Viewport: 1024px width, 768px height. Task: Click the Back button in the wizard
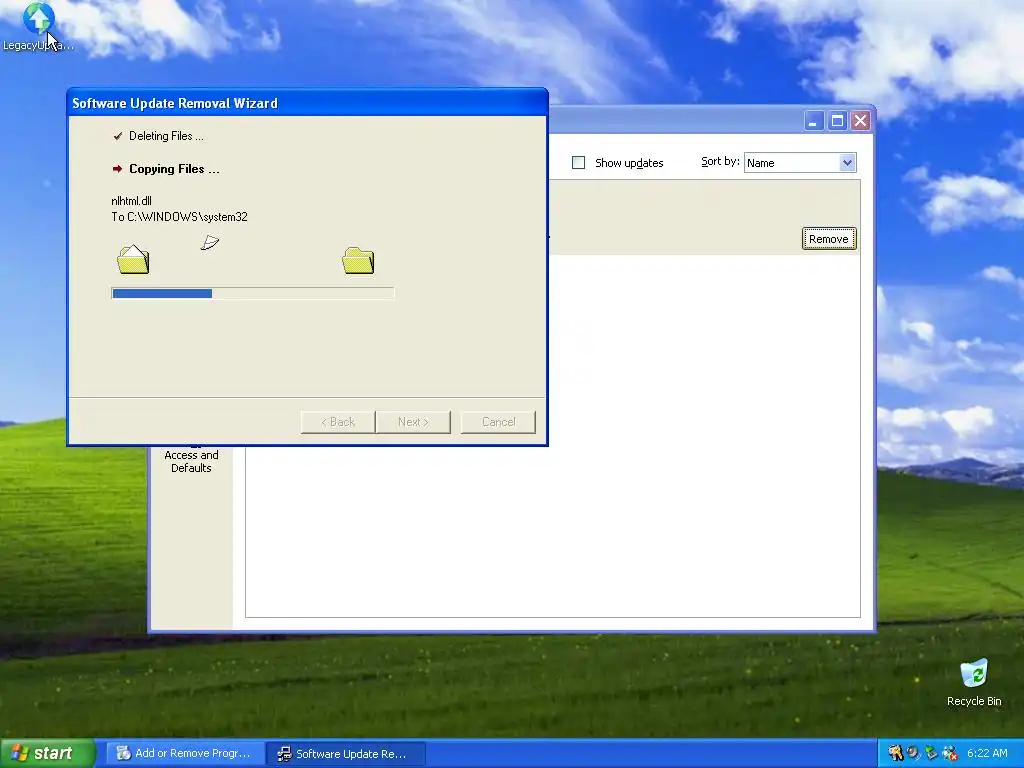pos(338,422)
